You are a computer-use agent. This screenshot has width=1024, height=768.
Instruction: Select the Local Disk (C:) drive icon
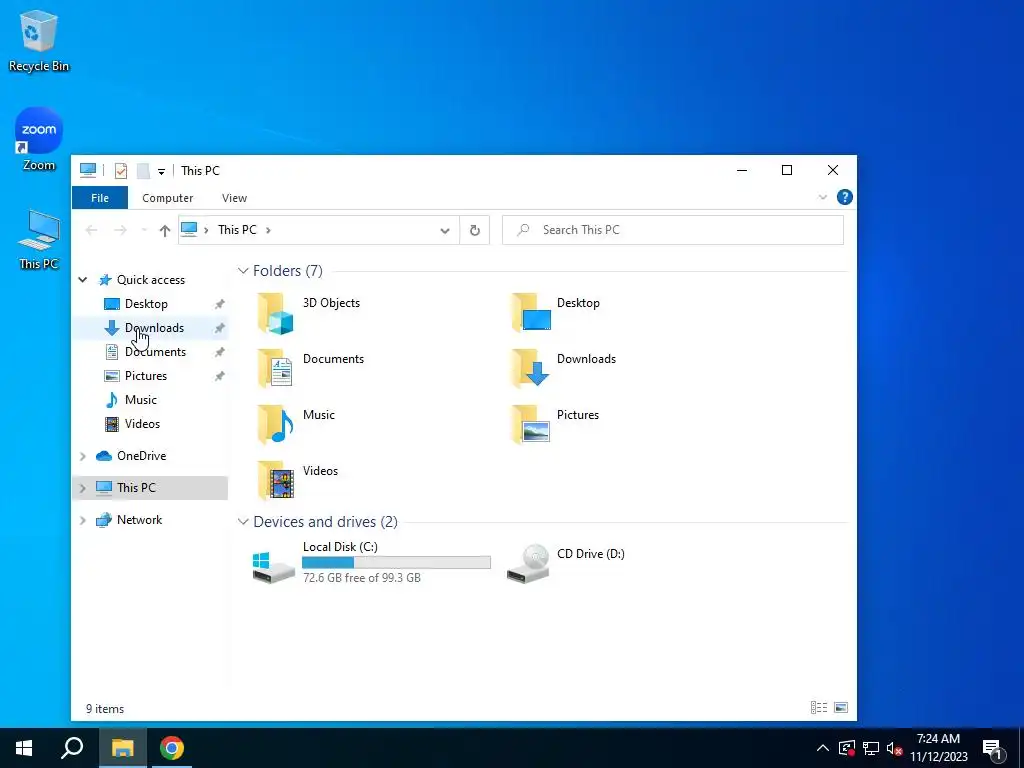click(x=274, y=566)
